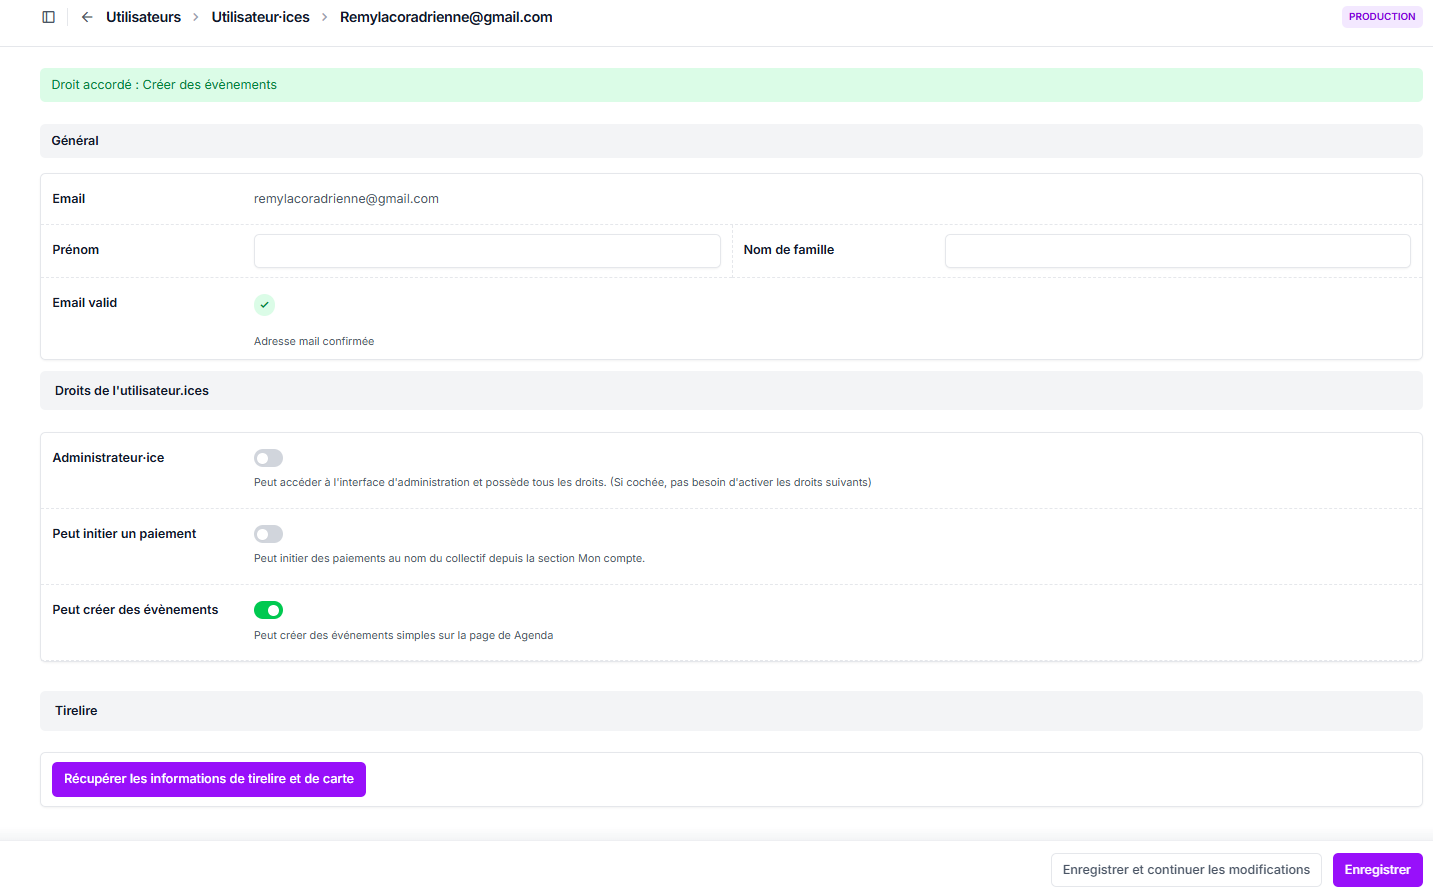The width and height of the screenshot is (1433, 893).
Task: Focus the Prénom input field
Action: (487, 251)
